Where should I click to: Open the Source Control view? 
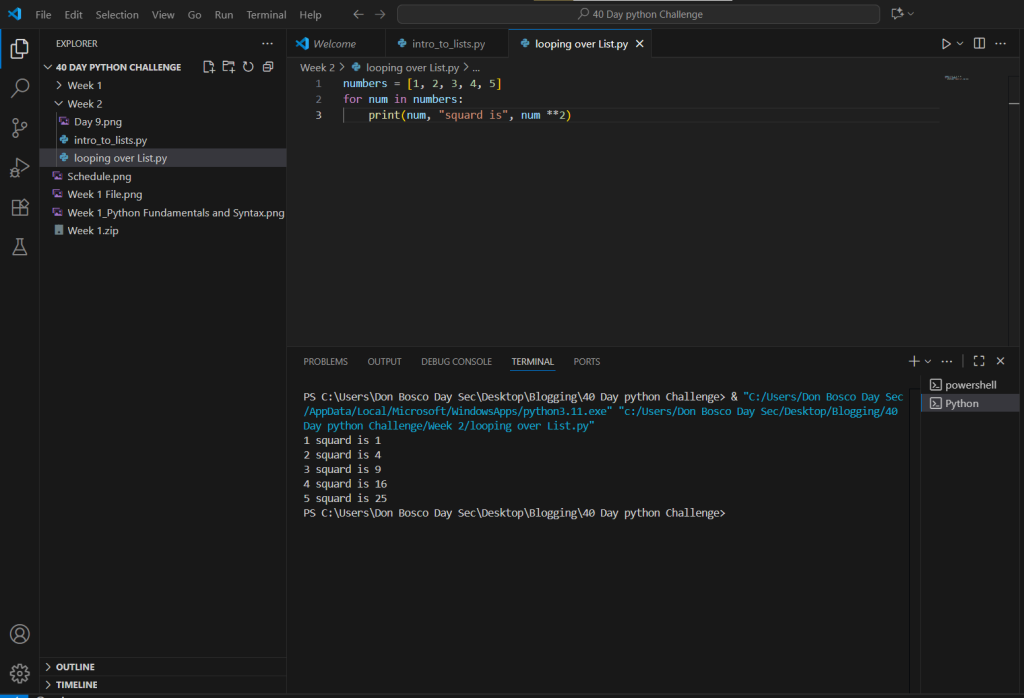(19, 128)
